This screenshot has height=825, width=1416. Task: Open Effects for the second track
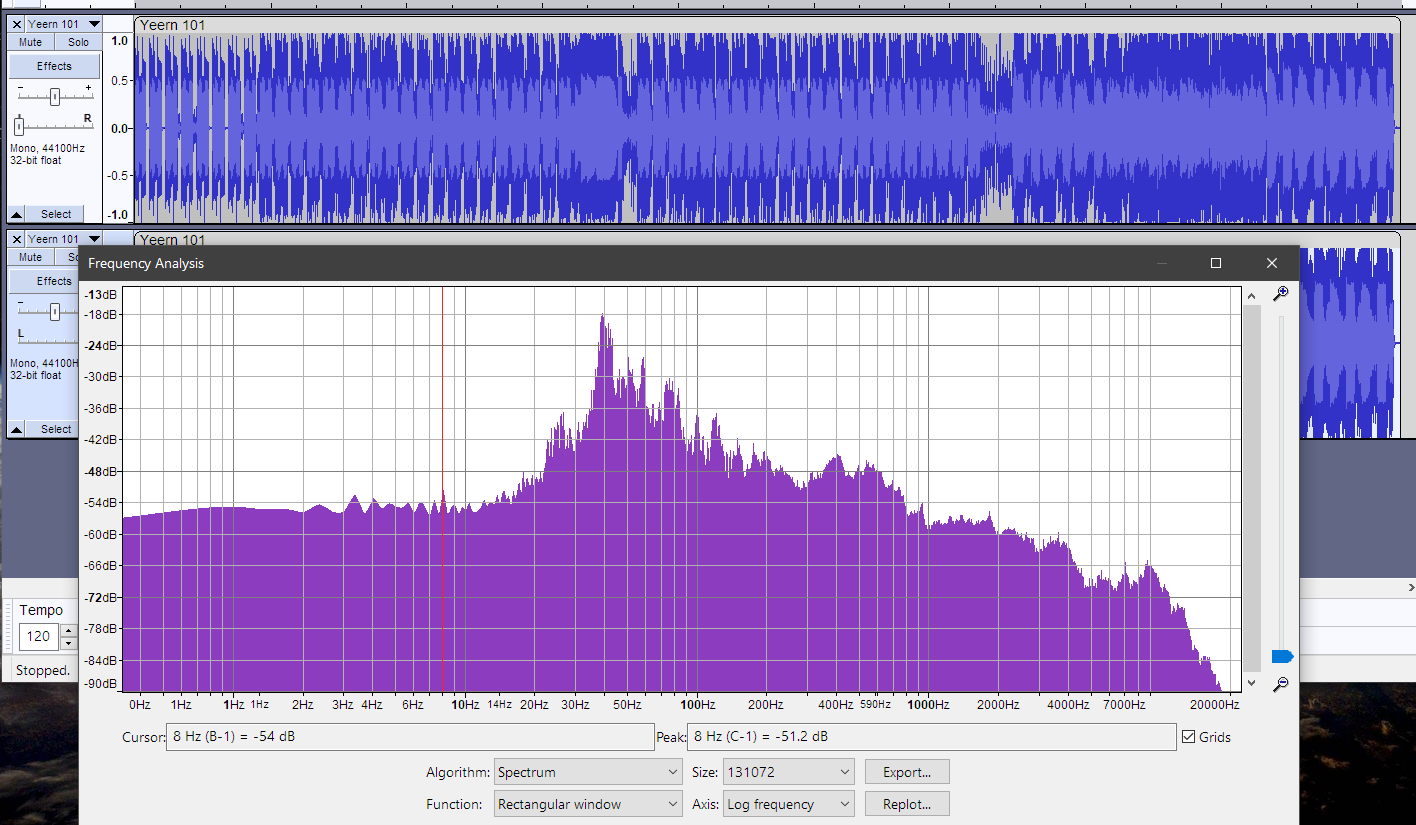tap(44, 281)
